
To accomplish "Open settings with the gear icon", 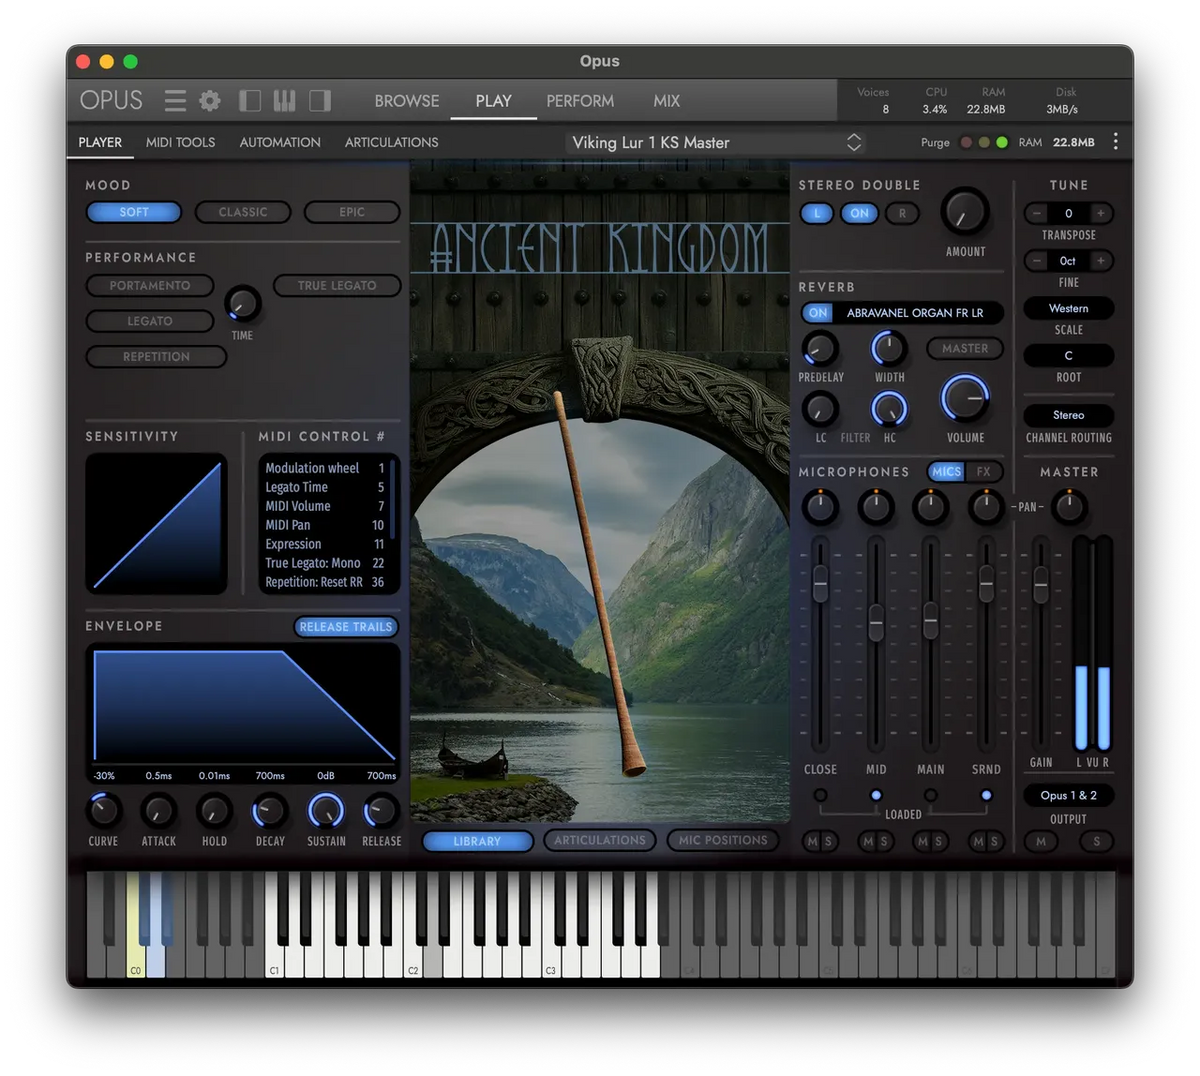I will click(210, 101).
